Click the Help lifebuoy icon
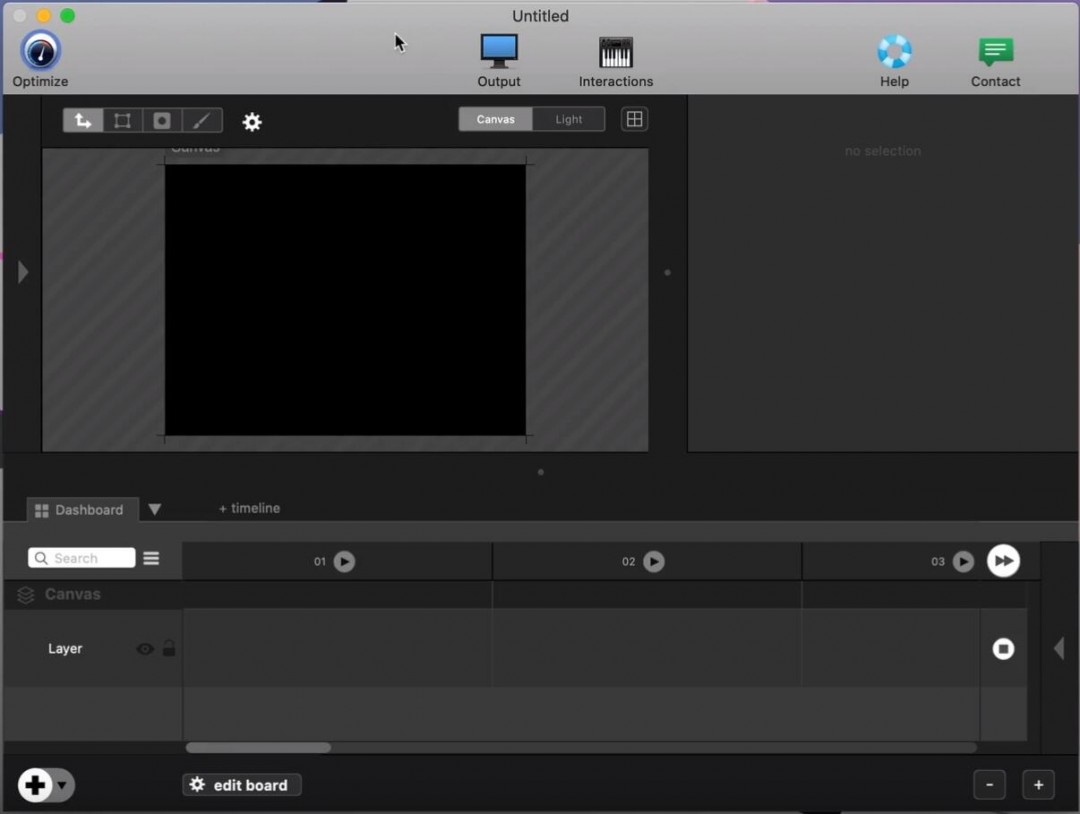Screen dimensions: 1080x814 (894, 52)
